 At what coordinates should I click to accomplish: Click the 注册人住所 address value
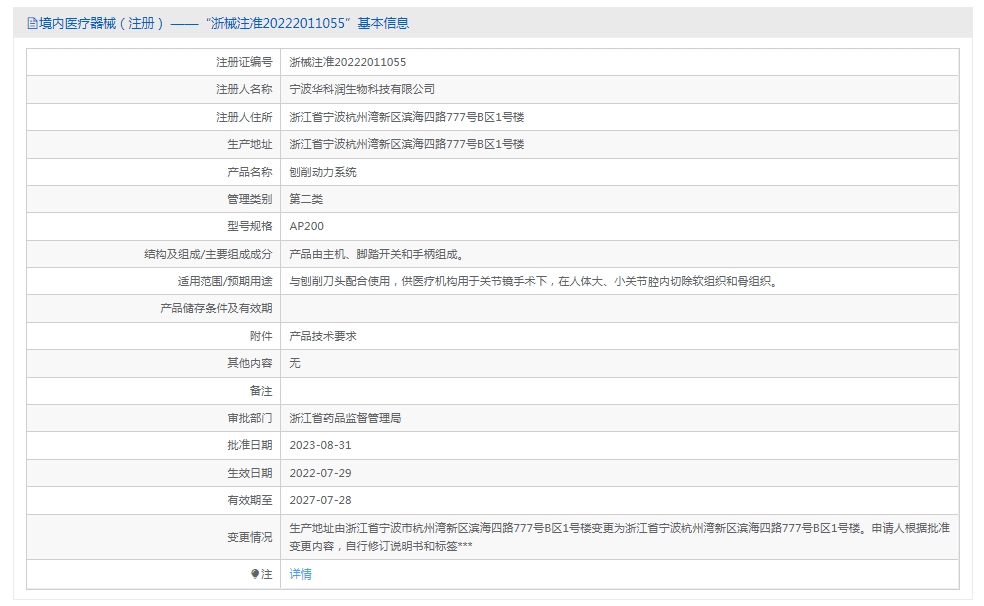tap(406, 117)
